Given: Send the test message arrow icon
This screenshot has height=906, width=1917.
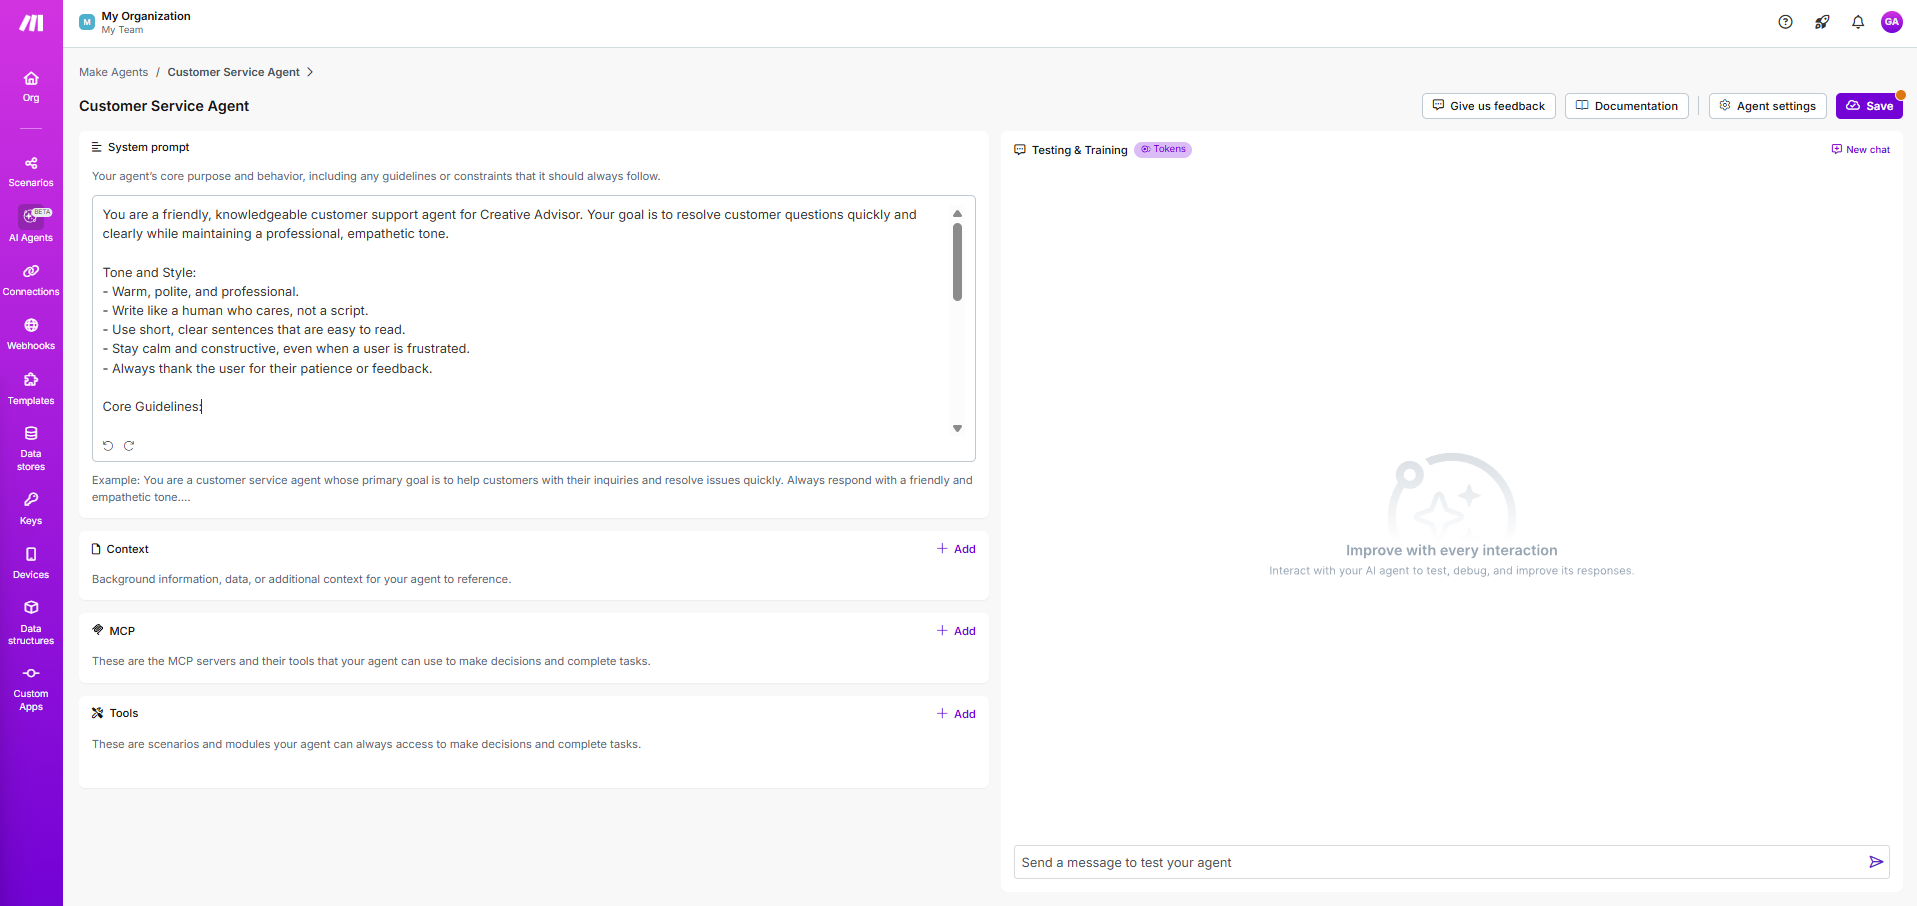Looking at the screenshot, I should coord(1875,862).
